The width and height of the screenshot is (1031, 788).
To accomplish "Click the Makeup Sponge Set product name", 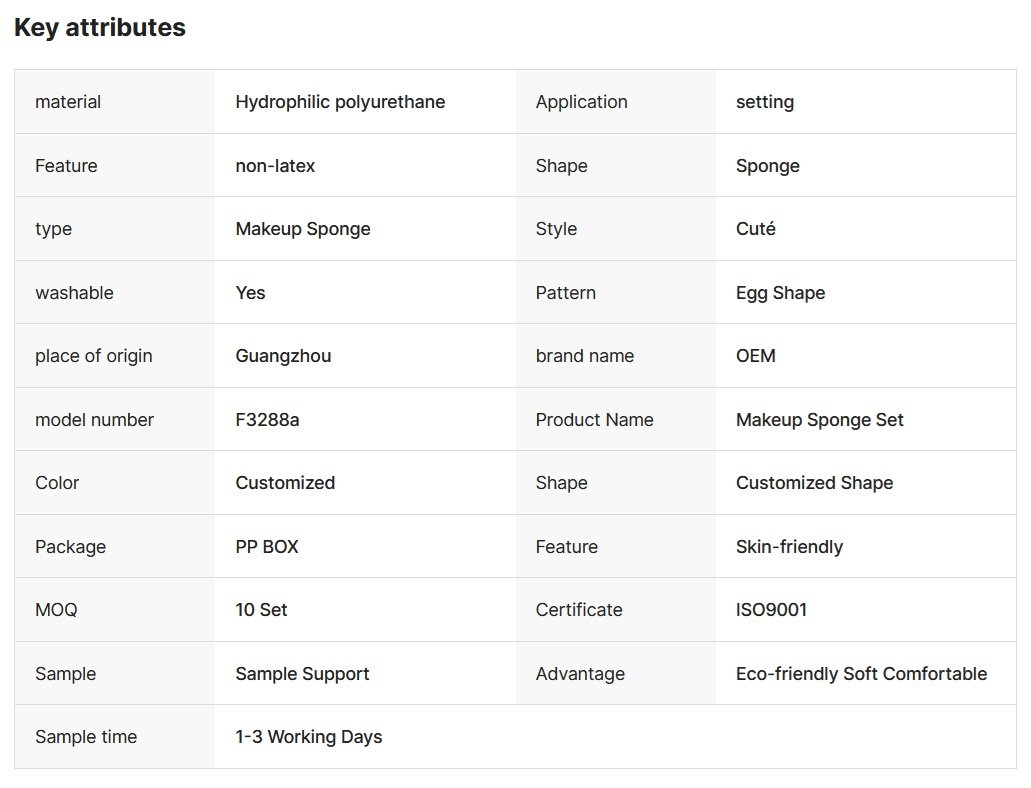I will [x=820, y=420].
